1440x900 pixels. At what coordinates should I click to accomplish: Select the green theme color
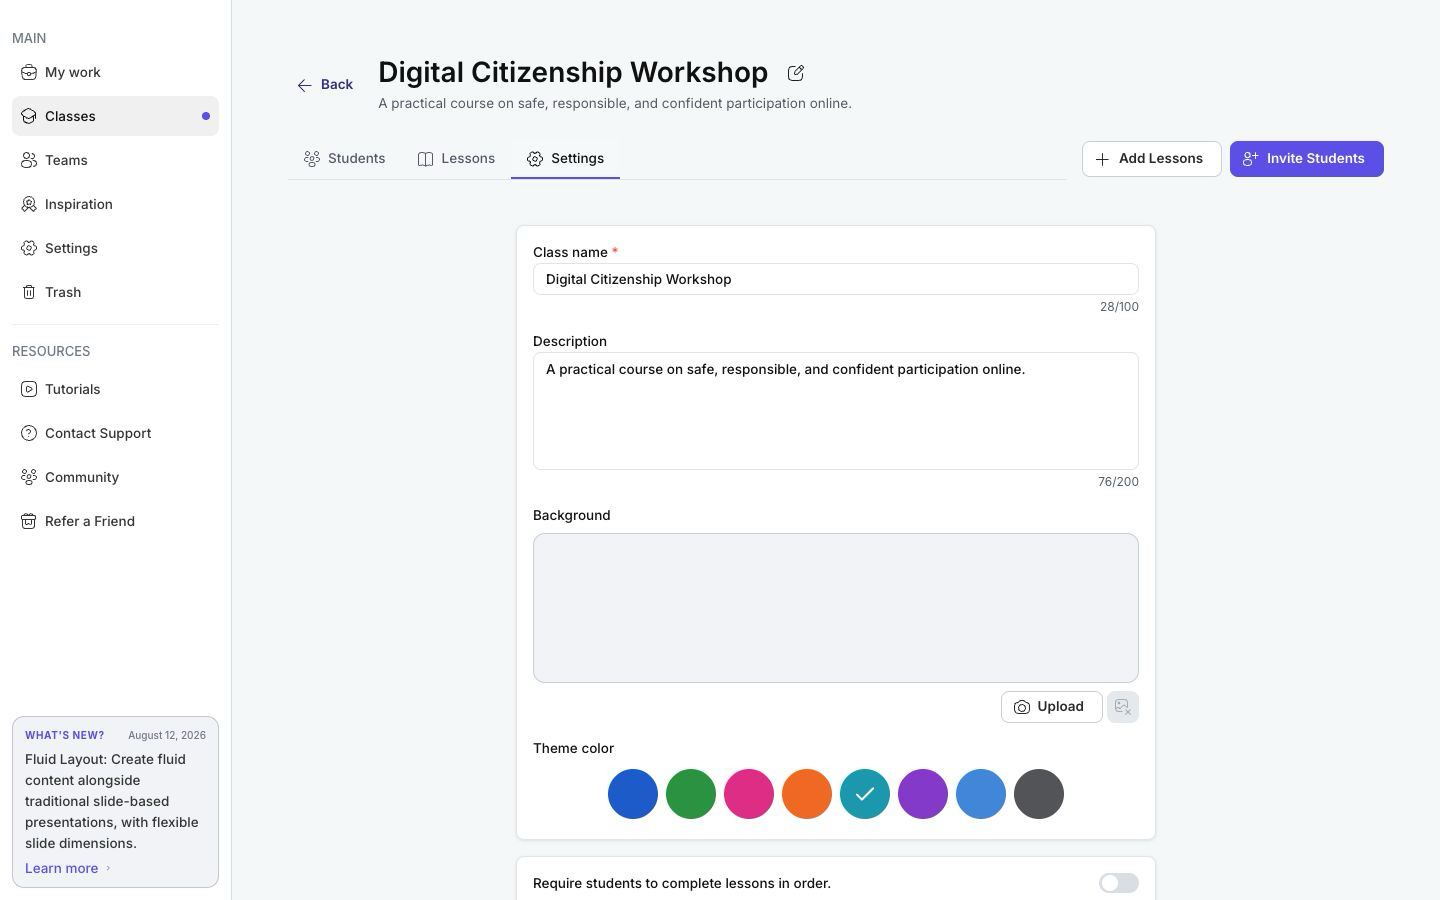tap(691, 794)
